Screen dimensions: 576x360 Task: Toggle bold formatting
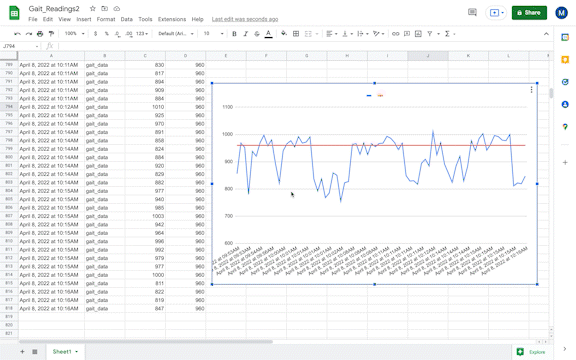234,34
